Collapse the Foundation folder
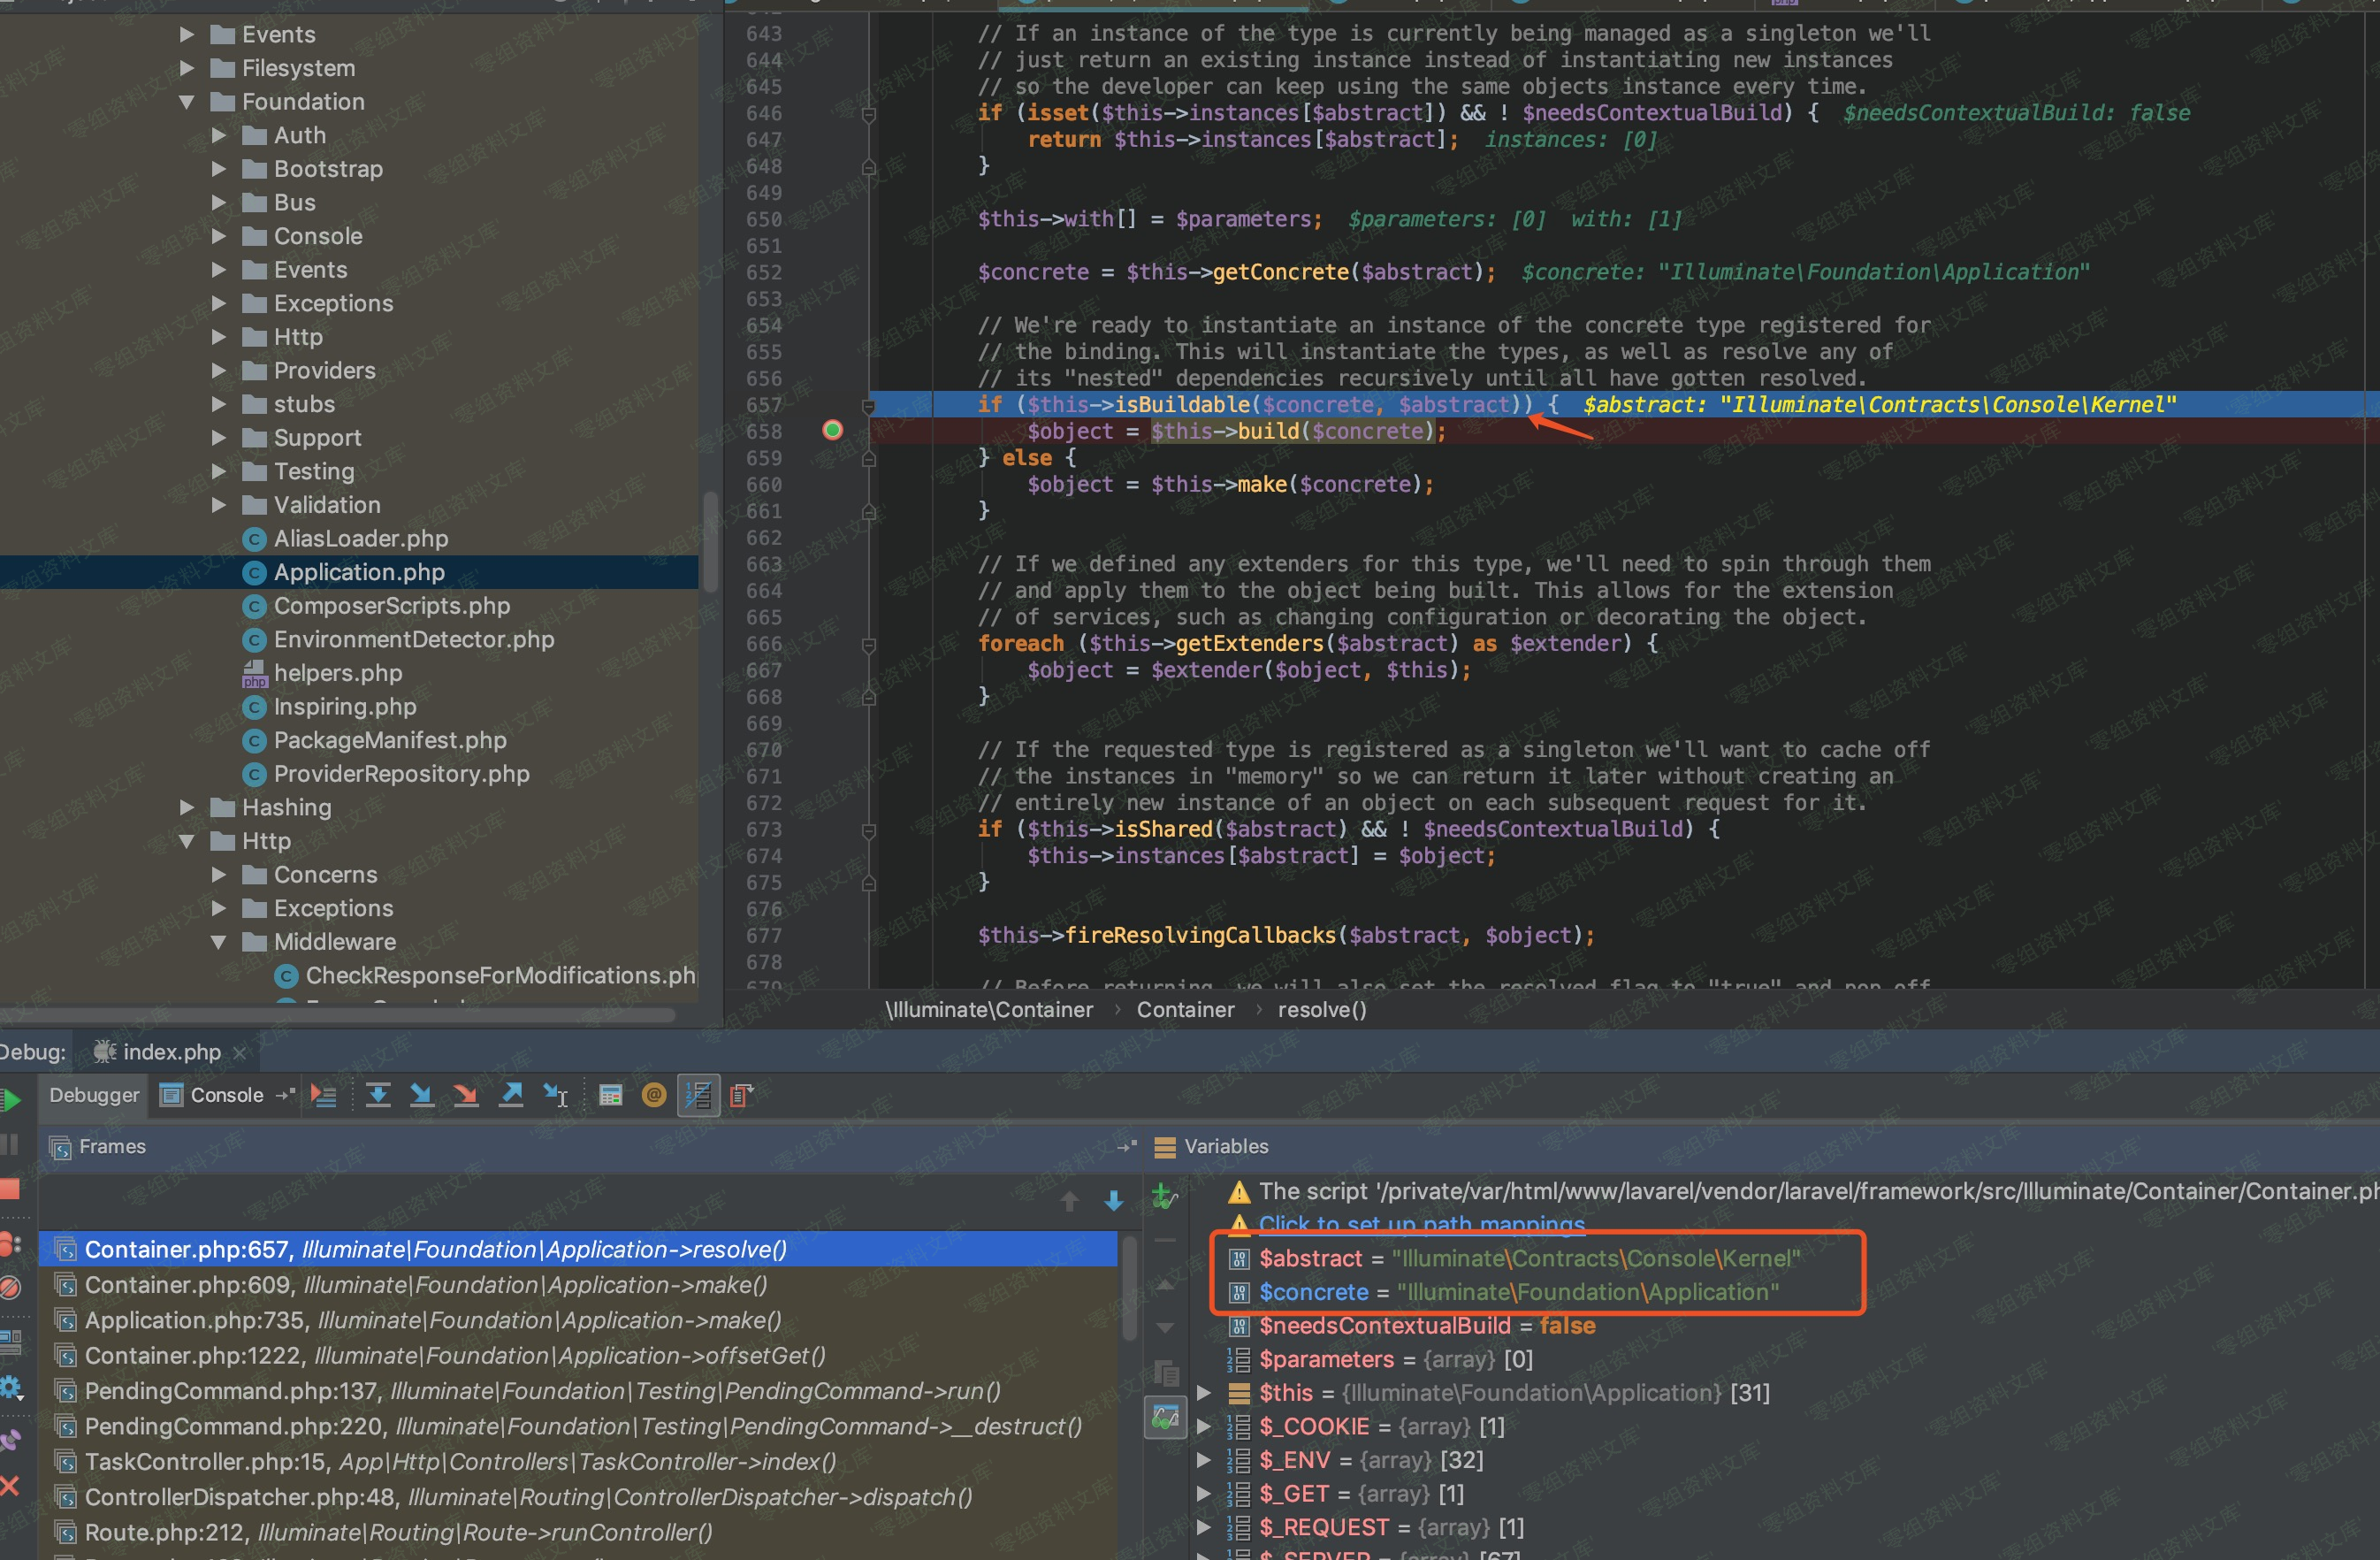The width and height of the screenshot is (2380, 1560). (187, 102)
